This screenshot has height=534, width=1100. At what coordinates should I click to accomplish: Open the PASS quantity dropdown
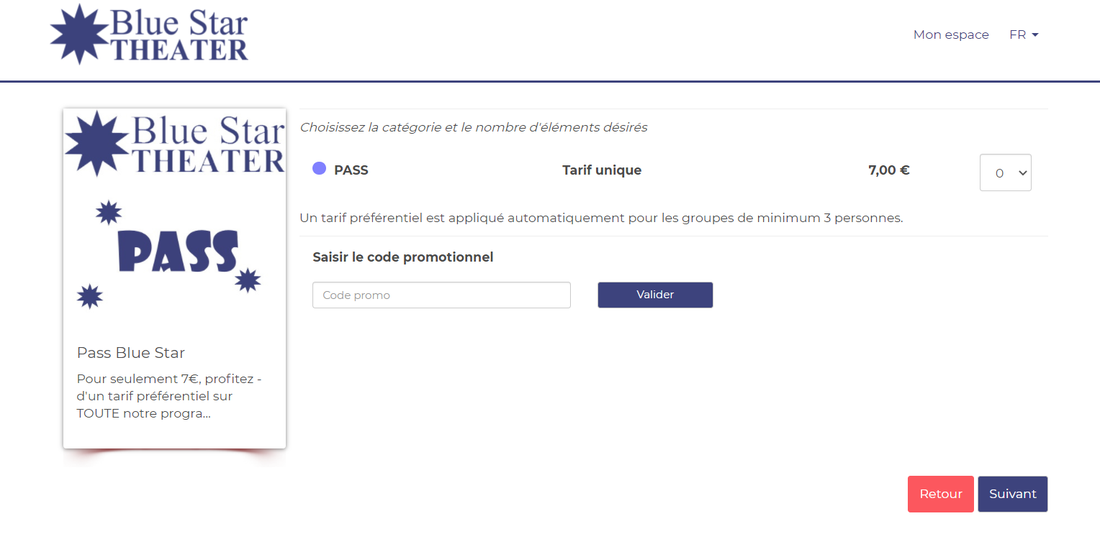tap(1005, 173)
